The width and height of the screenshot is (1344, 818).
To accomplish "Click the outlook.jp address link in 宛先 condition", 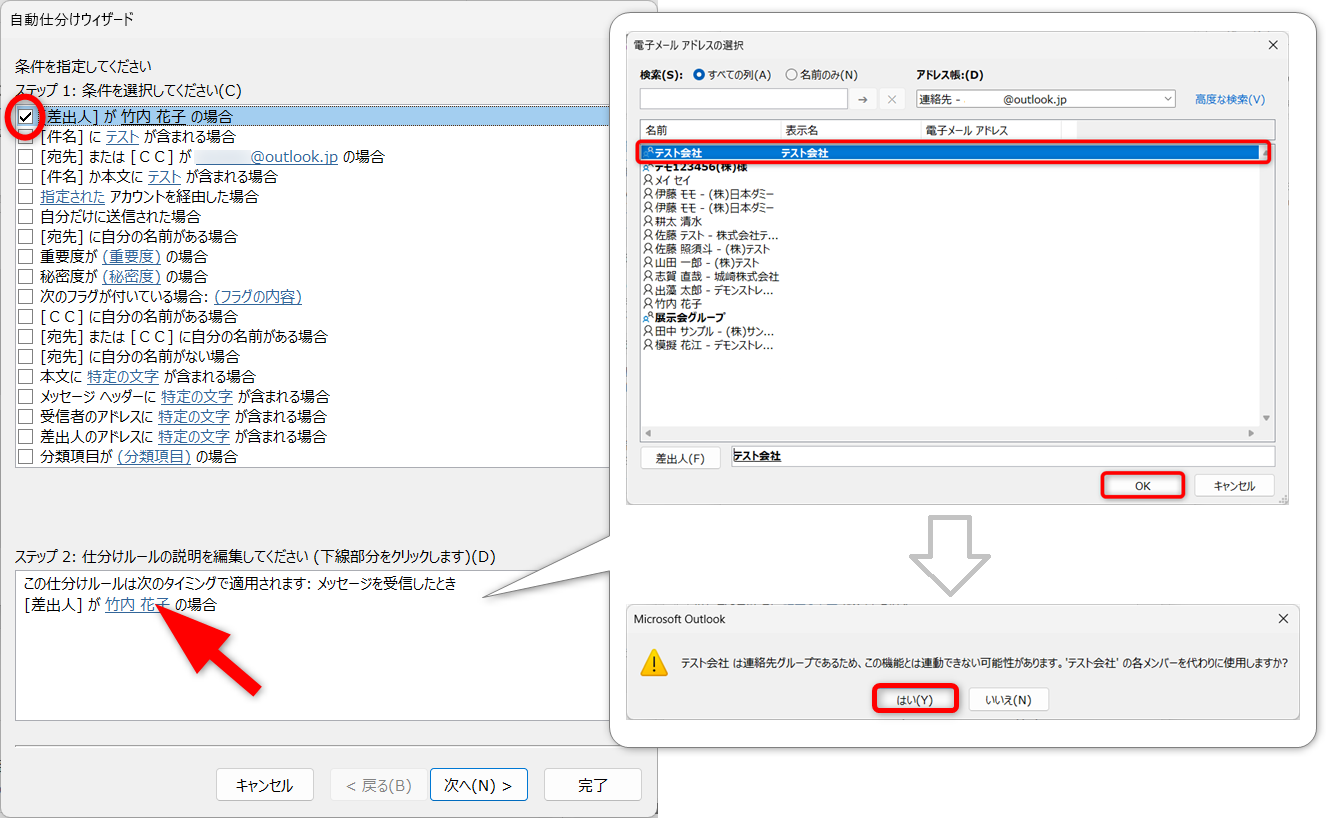I will pos(266,157).
